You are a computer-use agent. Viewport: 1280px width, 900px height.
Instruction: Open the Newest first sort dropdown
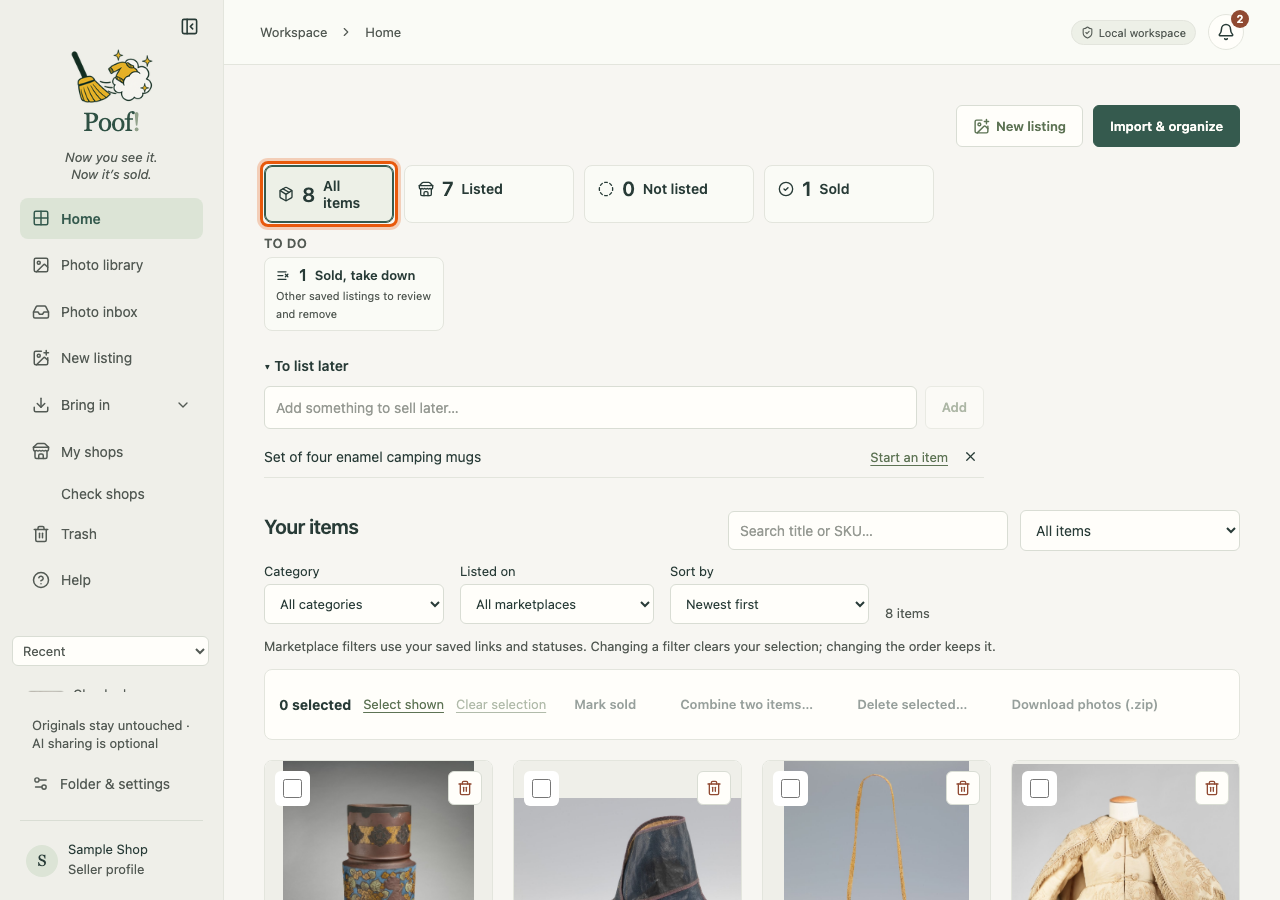[770, 604]
